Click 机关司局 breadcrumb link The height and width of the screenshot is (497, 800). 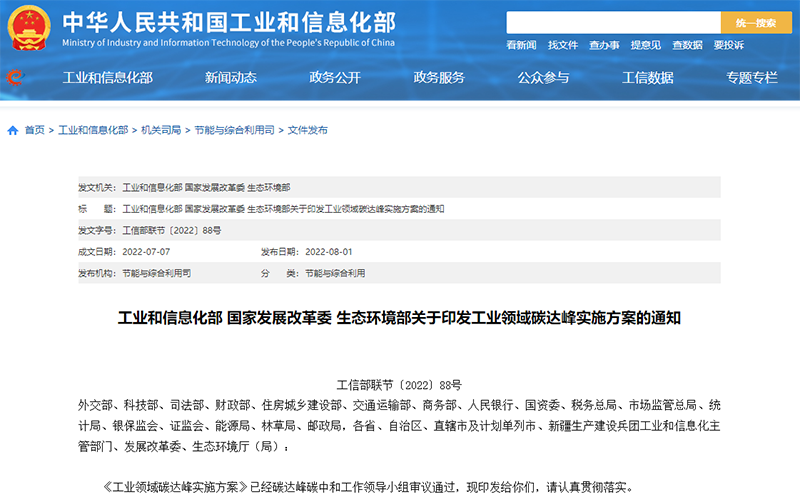(x=161, y=130)
